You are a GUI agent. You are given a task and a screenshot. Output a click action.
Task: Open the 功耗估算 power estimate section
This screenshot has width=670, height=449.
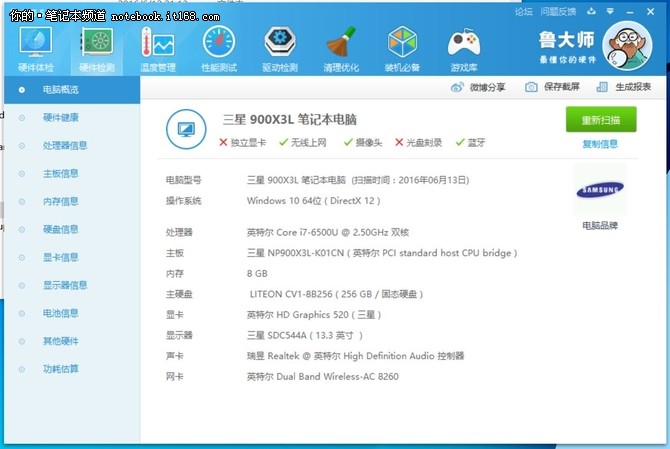[x=61, y=370]
